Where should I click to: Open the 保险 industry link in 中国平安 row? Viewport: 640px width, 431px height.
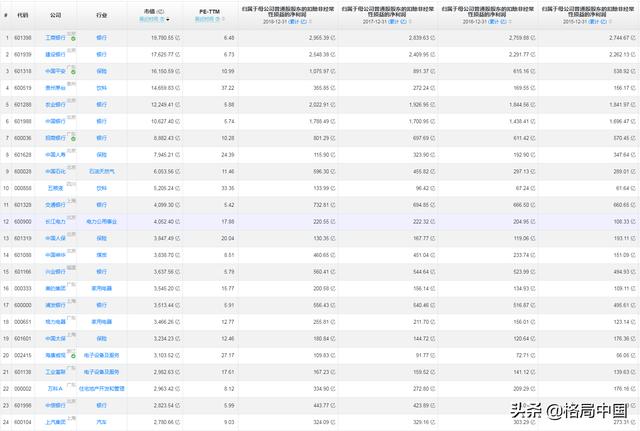pos(102,71)
